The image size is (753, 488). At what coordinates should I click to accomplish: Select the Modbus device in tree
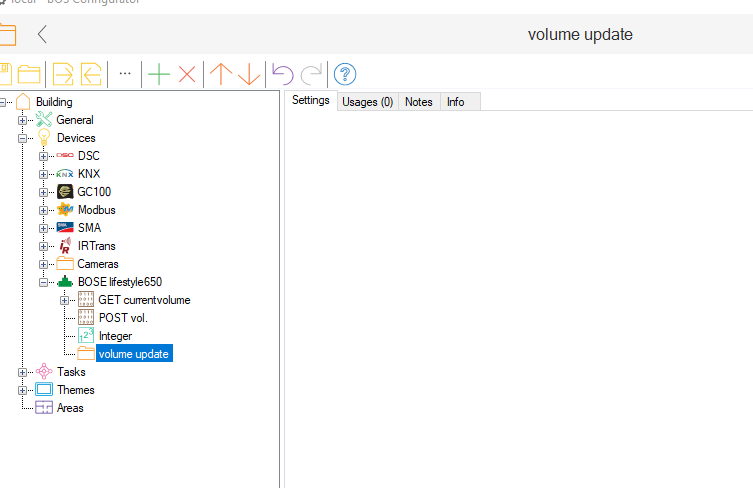point(96,210)
